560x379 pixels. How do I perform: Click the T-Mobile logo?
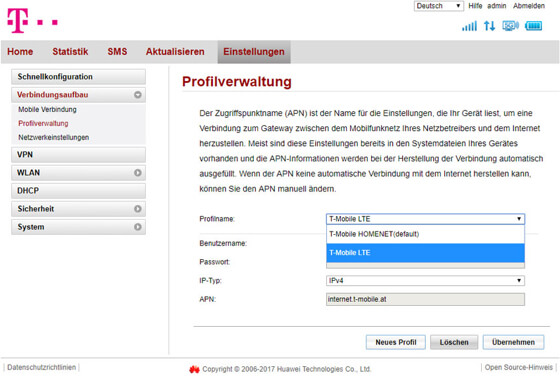(32, 21)
